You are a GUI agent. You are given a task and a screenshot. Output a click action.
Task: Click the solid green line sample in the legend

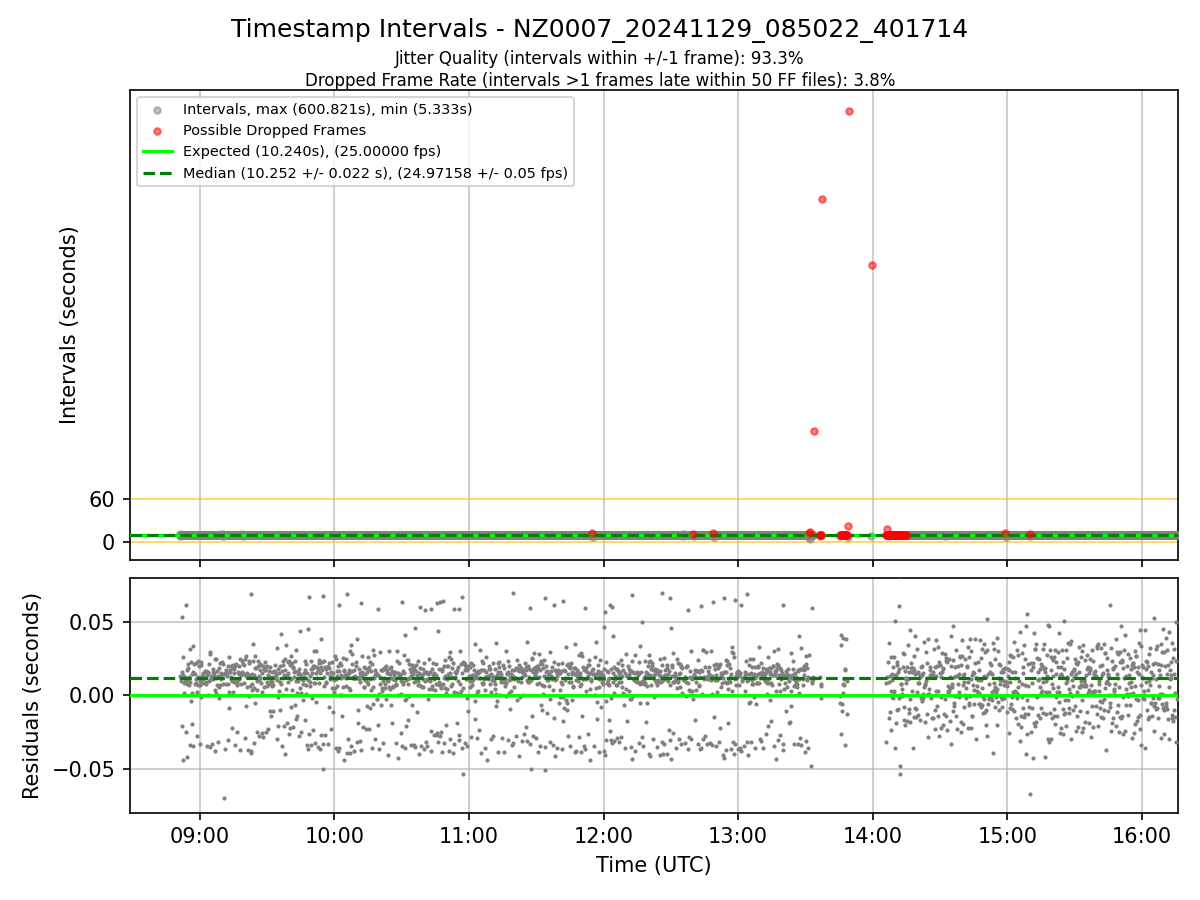click(x=157, y=152)
